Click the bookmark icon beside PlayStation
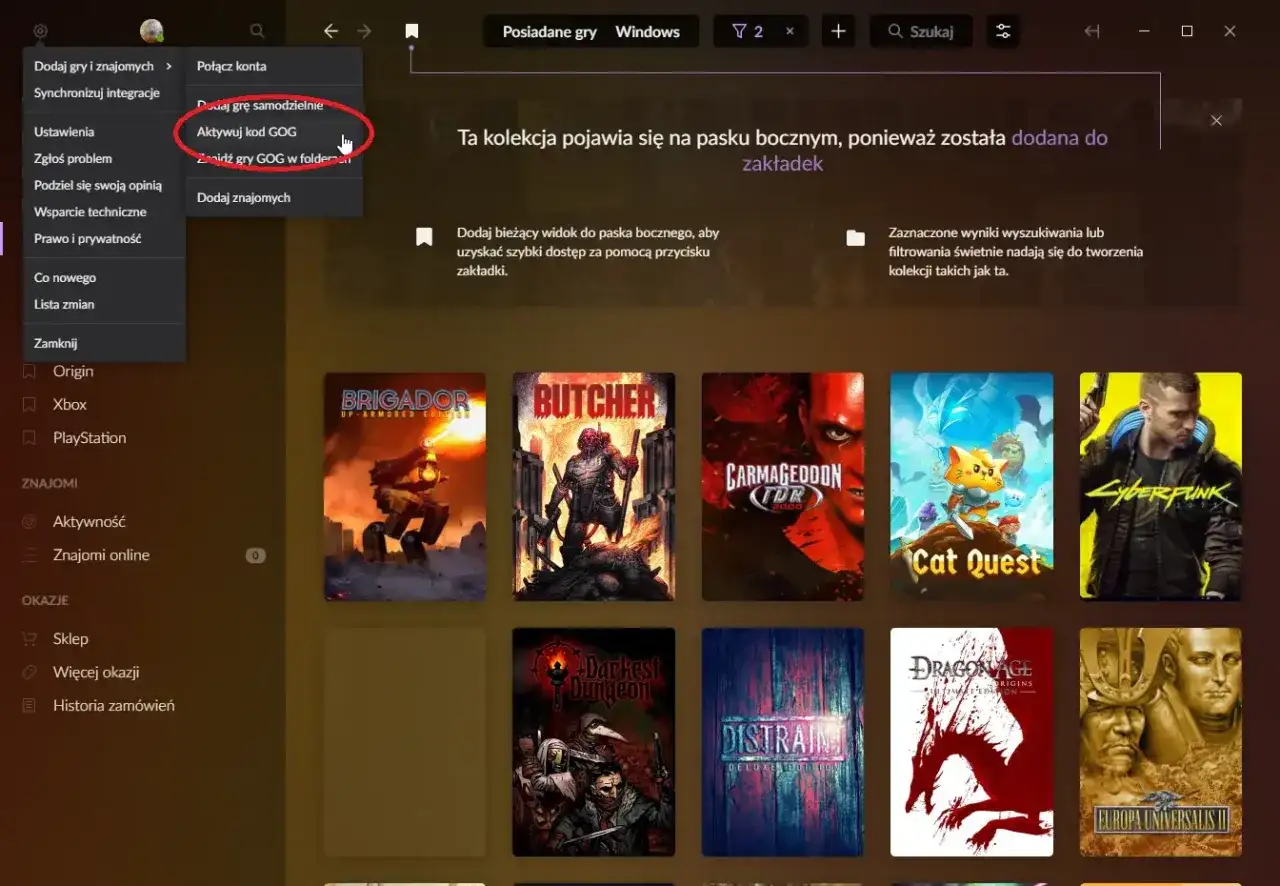This screenshot has height=886, width=1280. click(30, 437)
